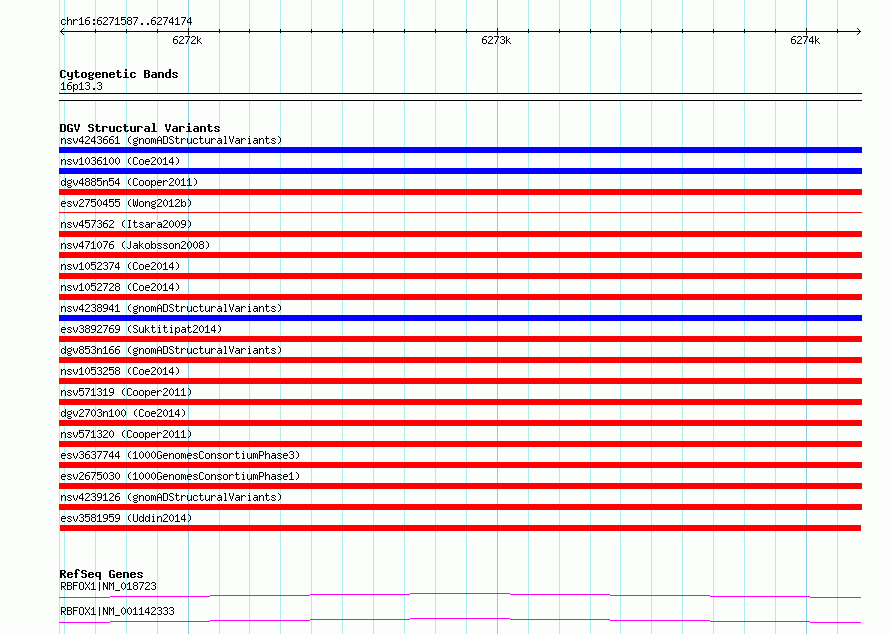This screenshot has width=890, height=634.
Task: Click the red bar under nsv571319
Action: 460,402
